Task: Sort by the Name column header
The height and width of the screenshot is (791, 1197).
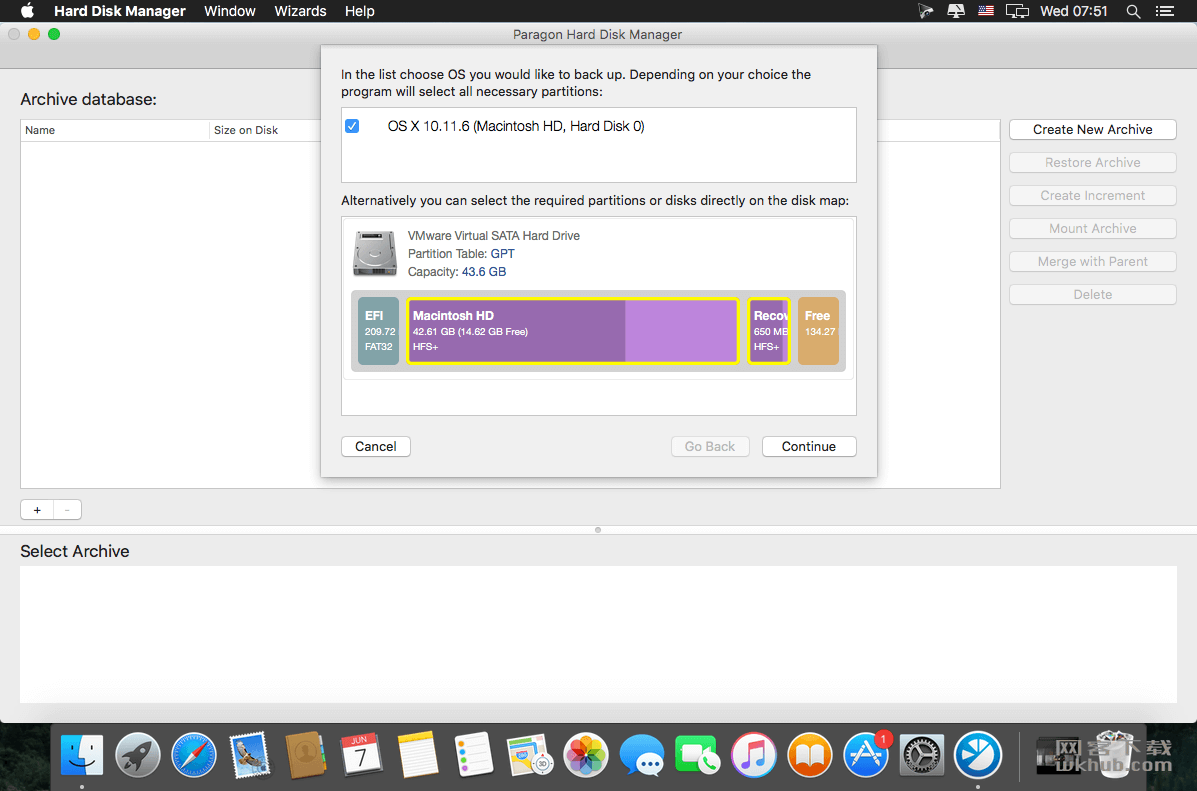Action: (x=115, y=130)
